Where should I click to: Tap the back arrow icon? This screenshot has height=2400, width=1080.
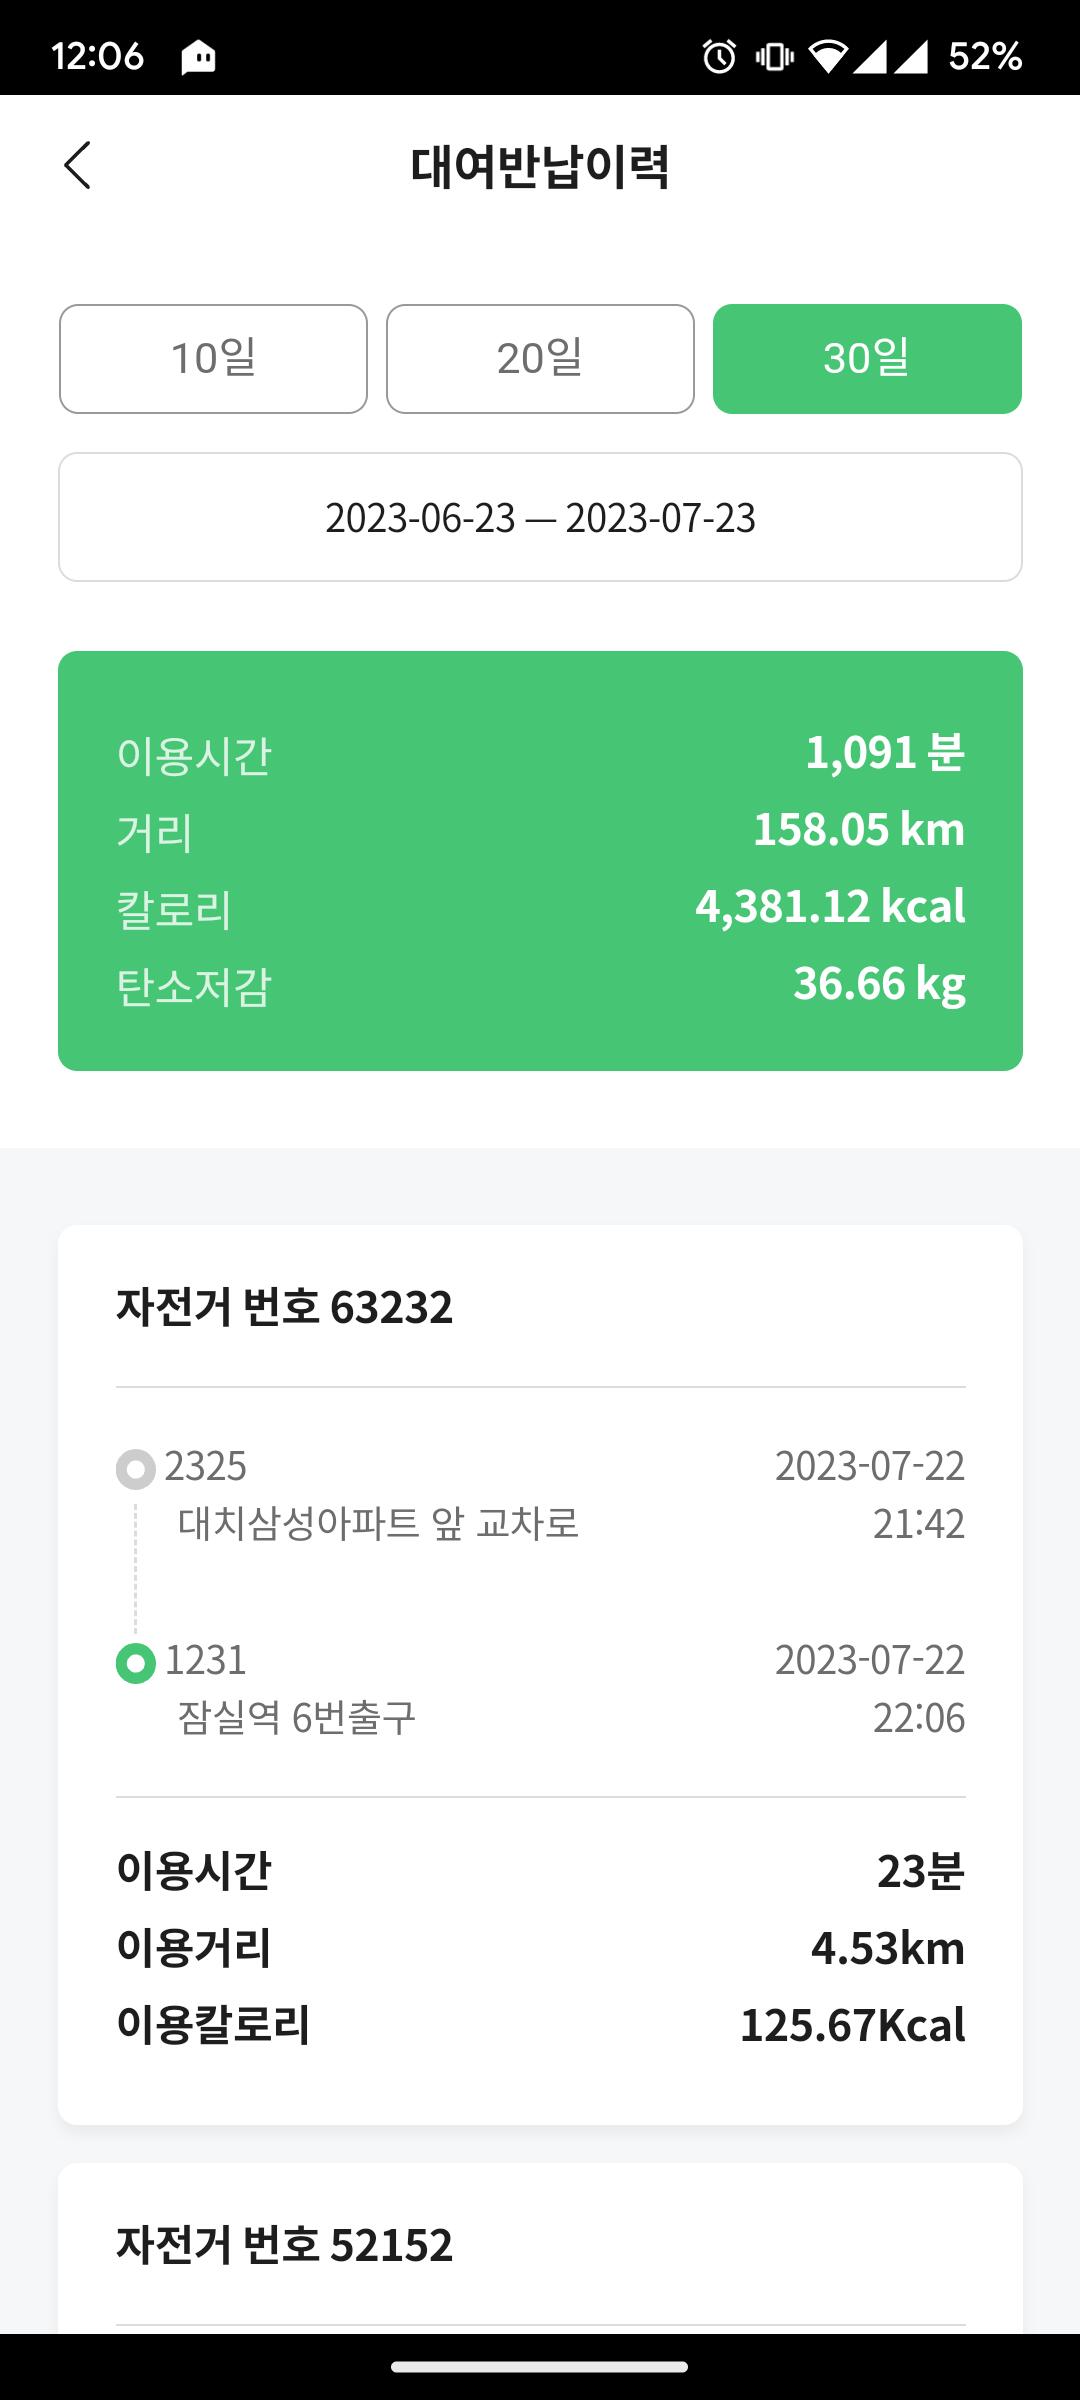(77, 165)
